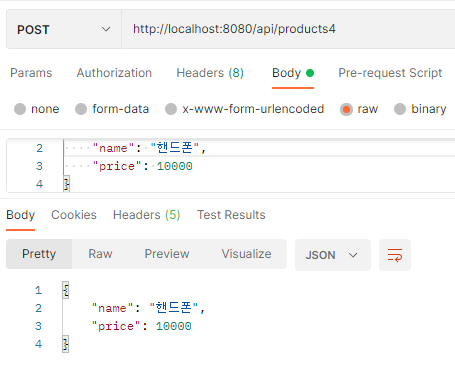Click response line number 1
The width and height of the screenshot is (455, 365).
39,290
